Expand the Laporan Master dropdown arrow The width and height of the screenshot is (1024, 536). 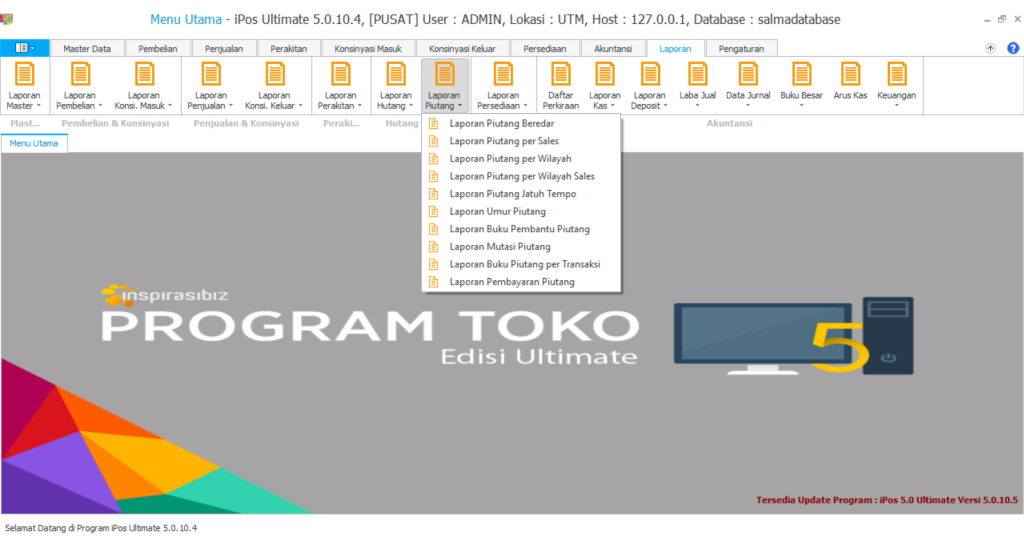[39, 106]
